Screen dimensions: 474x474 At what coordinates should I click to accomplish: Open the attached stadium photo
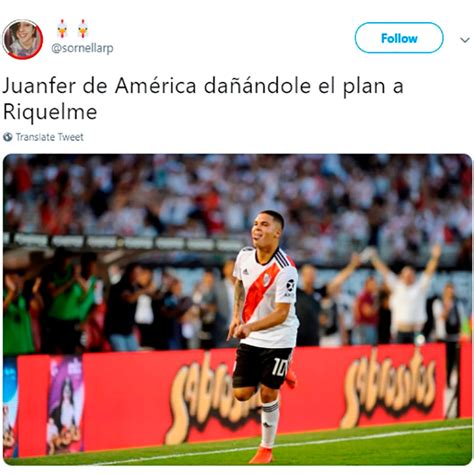point(237,309)
